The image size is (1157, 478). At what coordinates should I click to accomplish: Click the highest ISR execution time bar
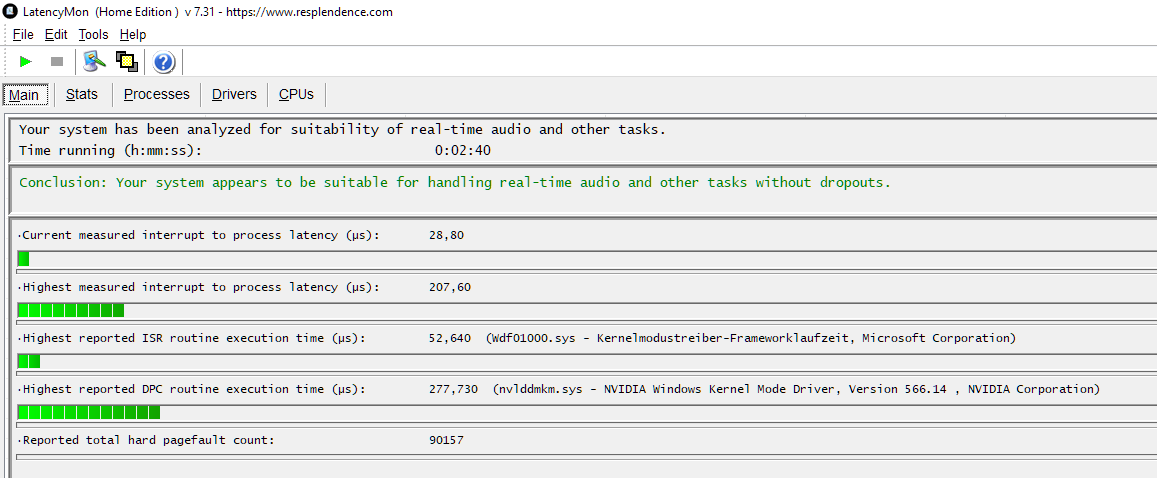click(x=29, y=361)
